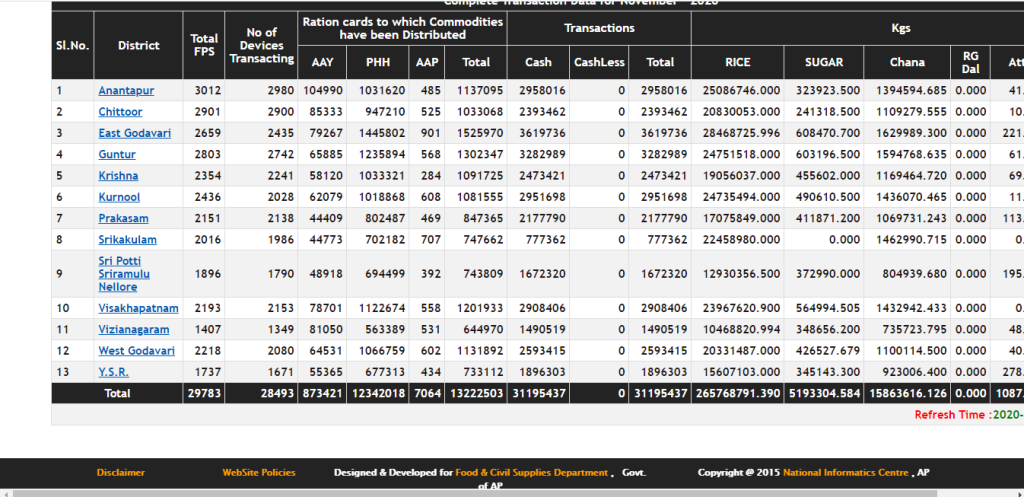Screen dimensions: 1024x497
Task: Open the Krishna district details
Action: pyautogui.click(x=118, y=176)
